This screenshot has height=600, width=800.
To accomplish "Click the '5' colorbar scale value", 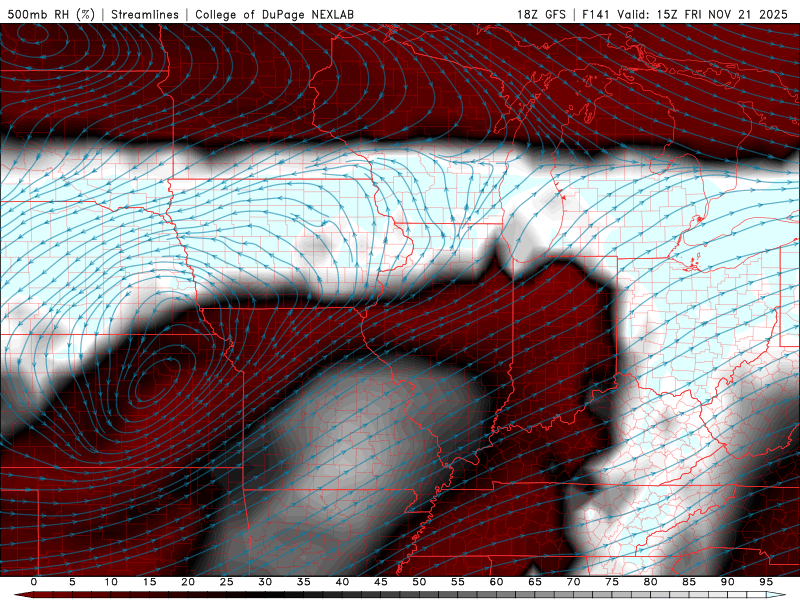I will 72,582.
